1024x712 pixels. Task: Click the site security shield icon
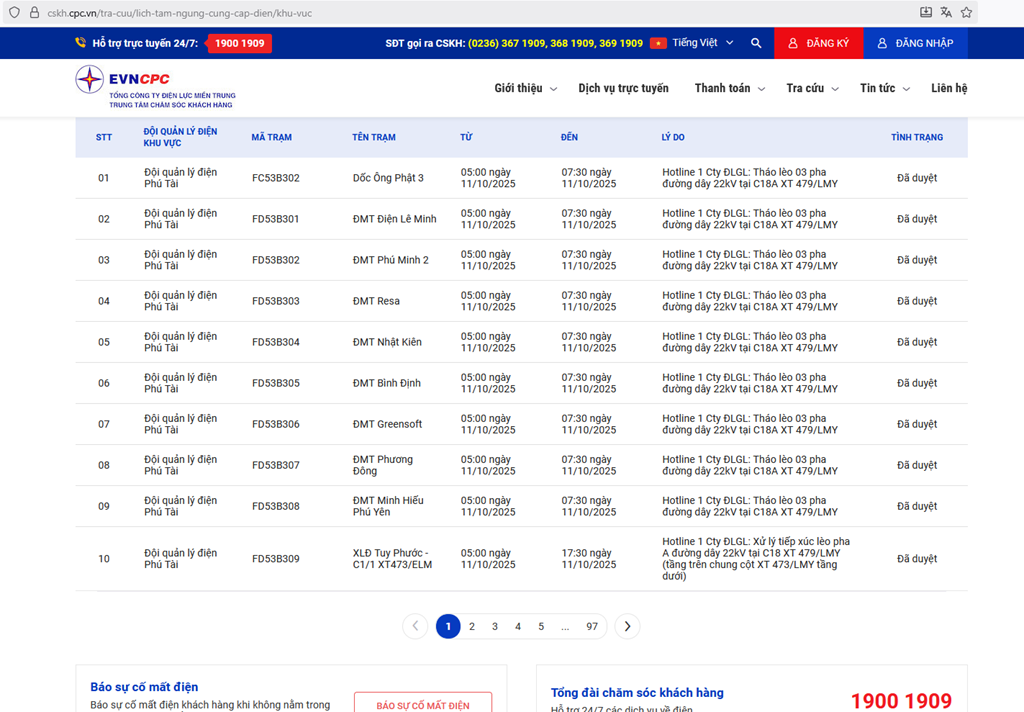tap(13, 12)
